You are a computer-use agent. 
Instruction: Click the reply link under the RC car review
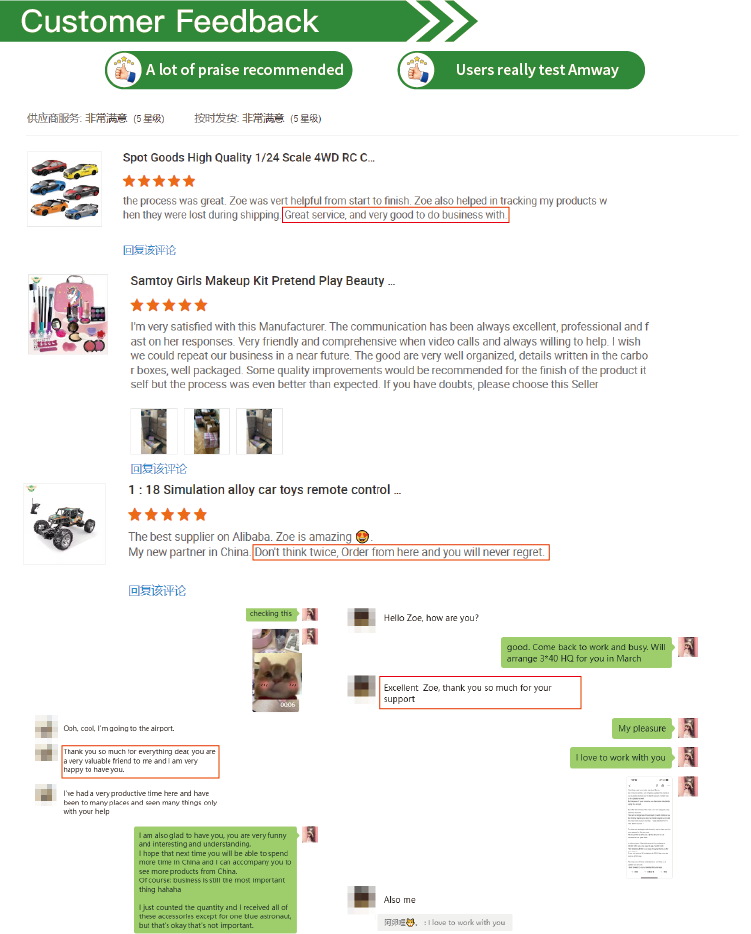pos(149,250)
